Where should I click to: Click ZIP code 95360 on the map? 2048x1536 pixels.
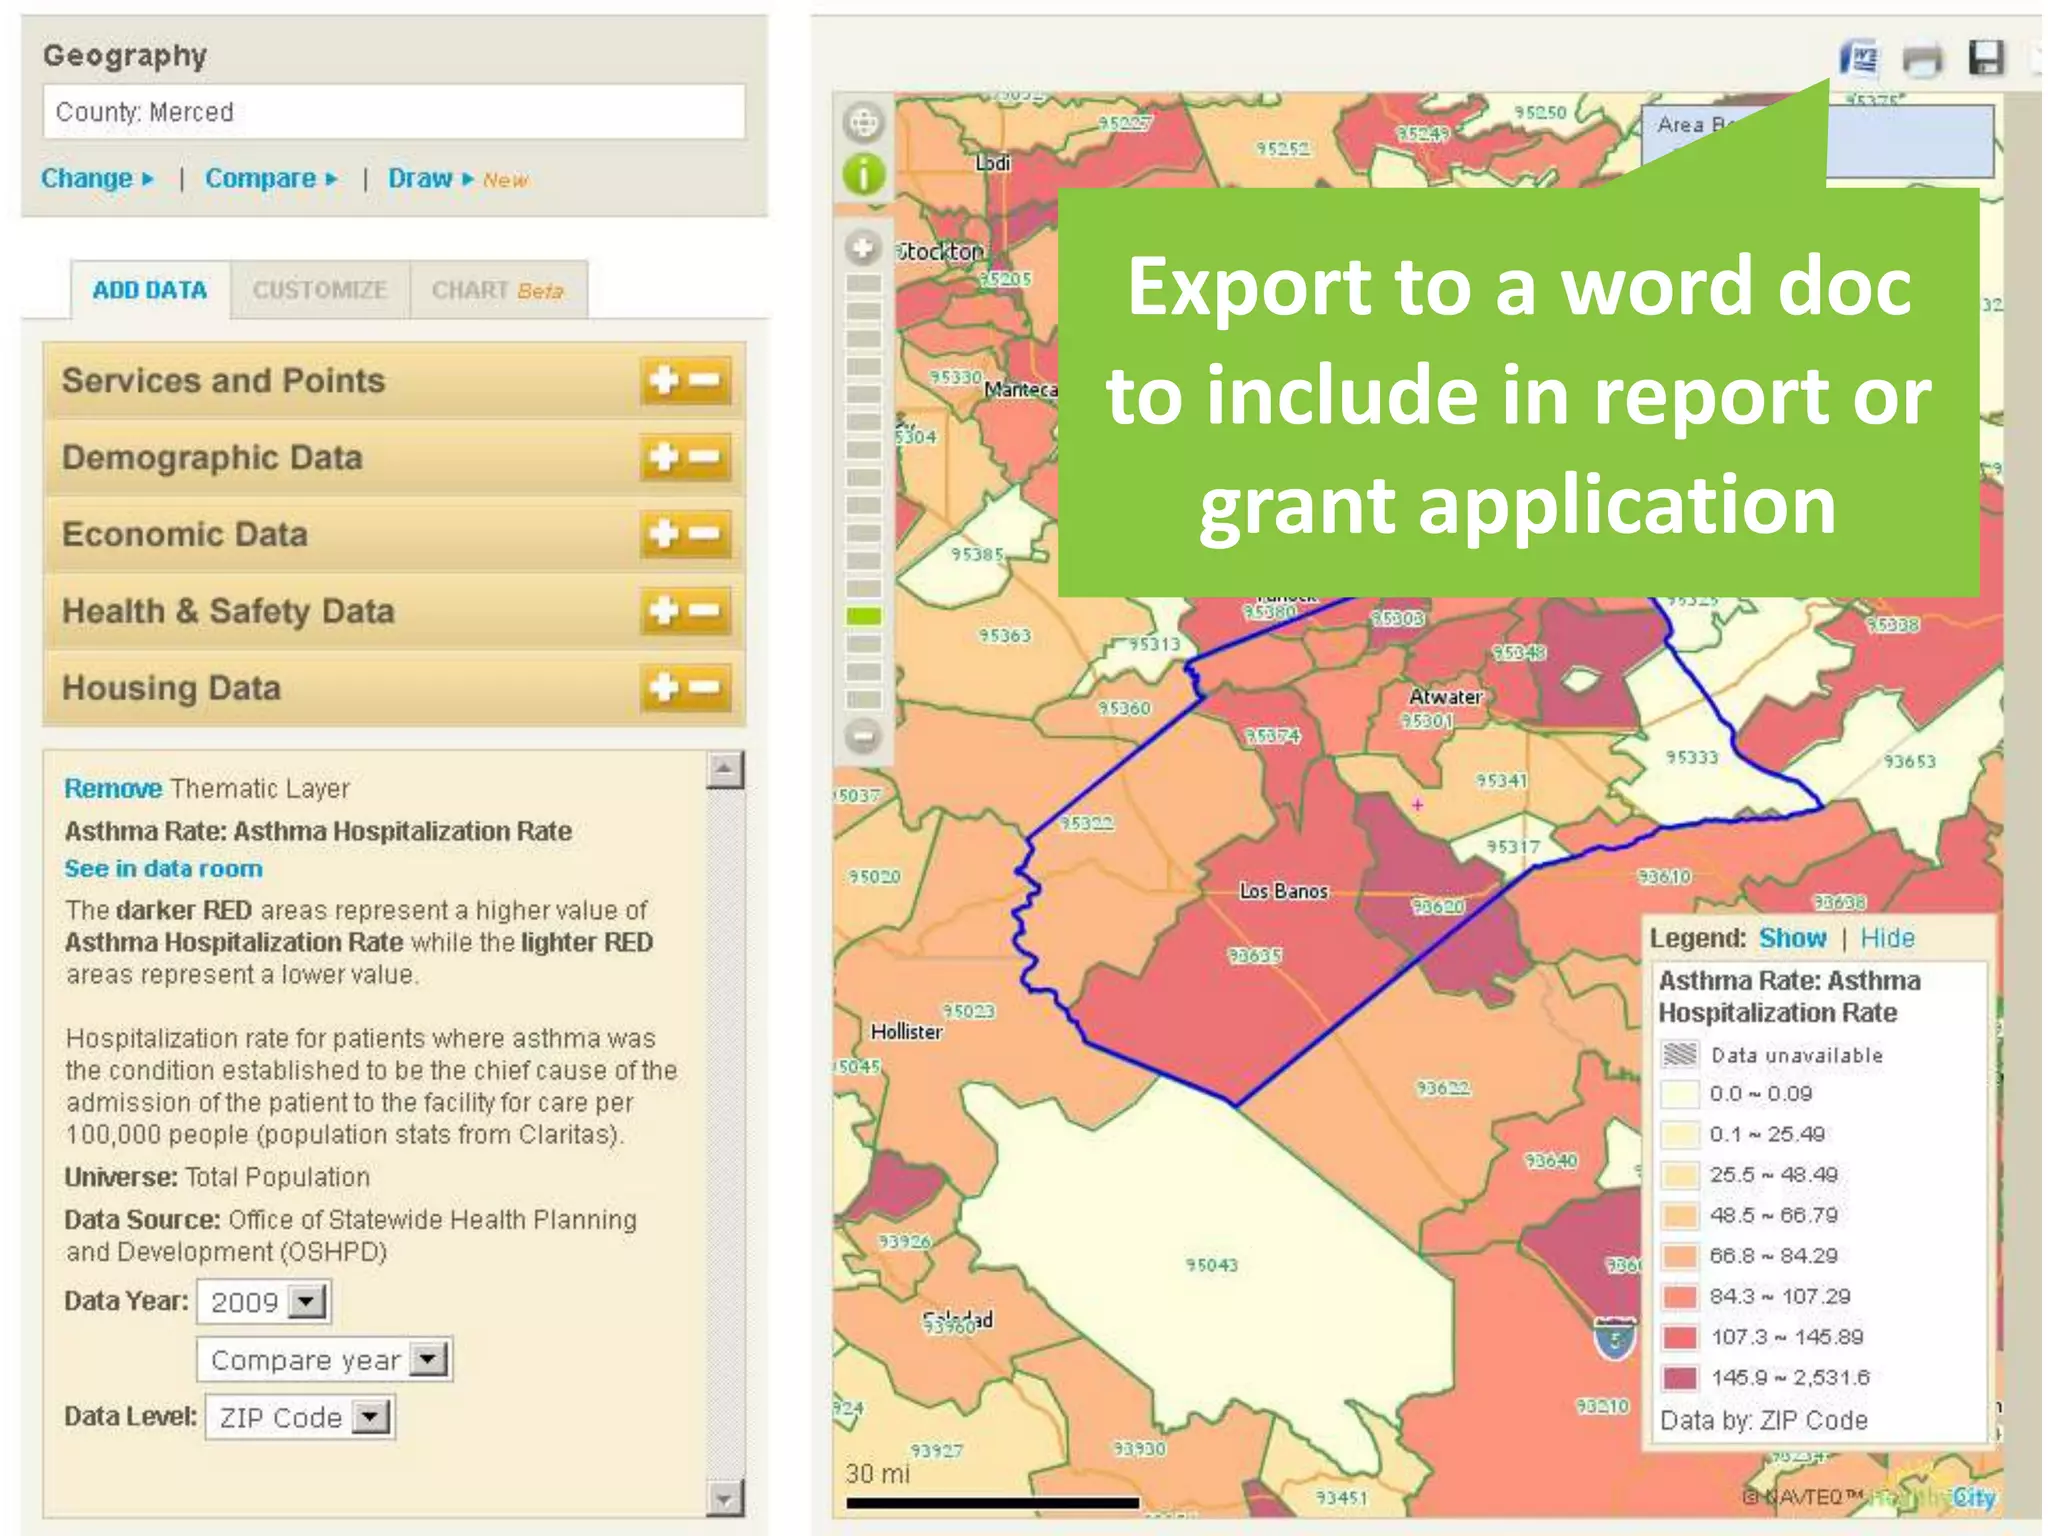1125,708
